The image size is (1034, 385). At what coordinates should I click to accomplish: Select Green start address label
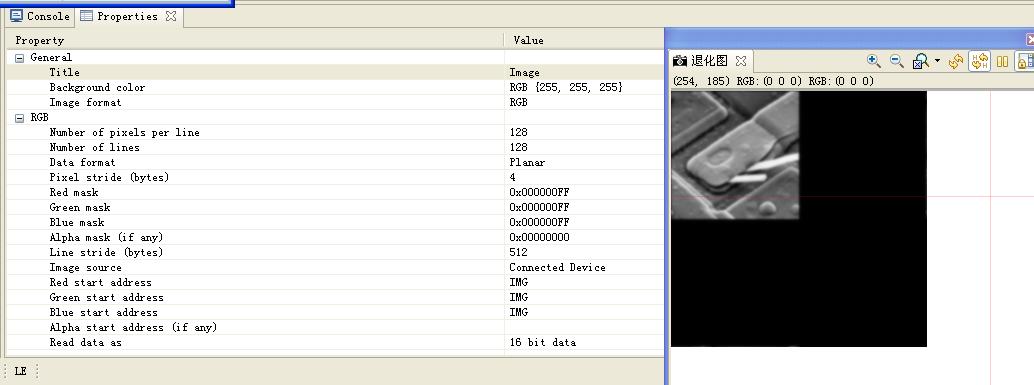106,297
